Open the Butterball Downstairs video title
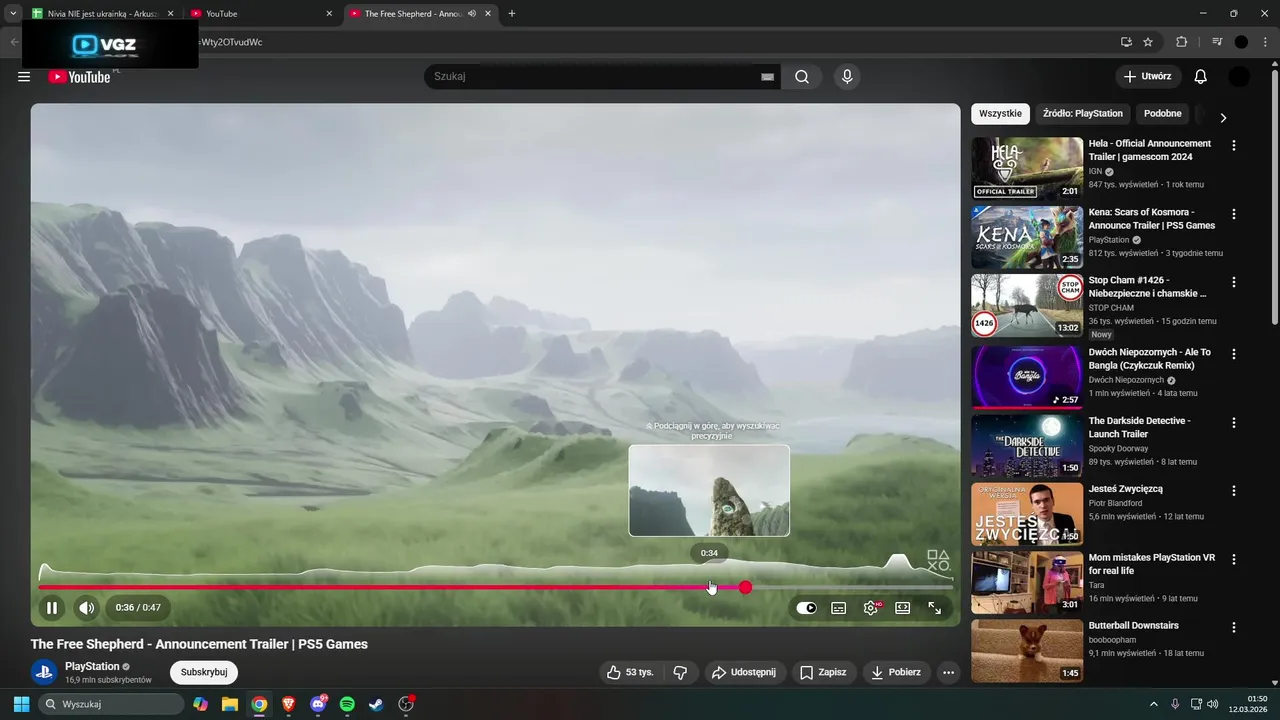The width and height of the screenshot is (1280, 720). click(x=1133, y=626)
